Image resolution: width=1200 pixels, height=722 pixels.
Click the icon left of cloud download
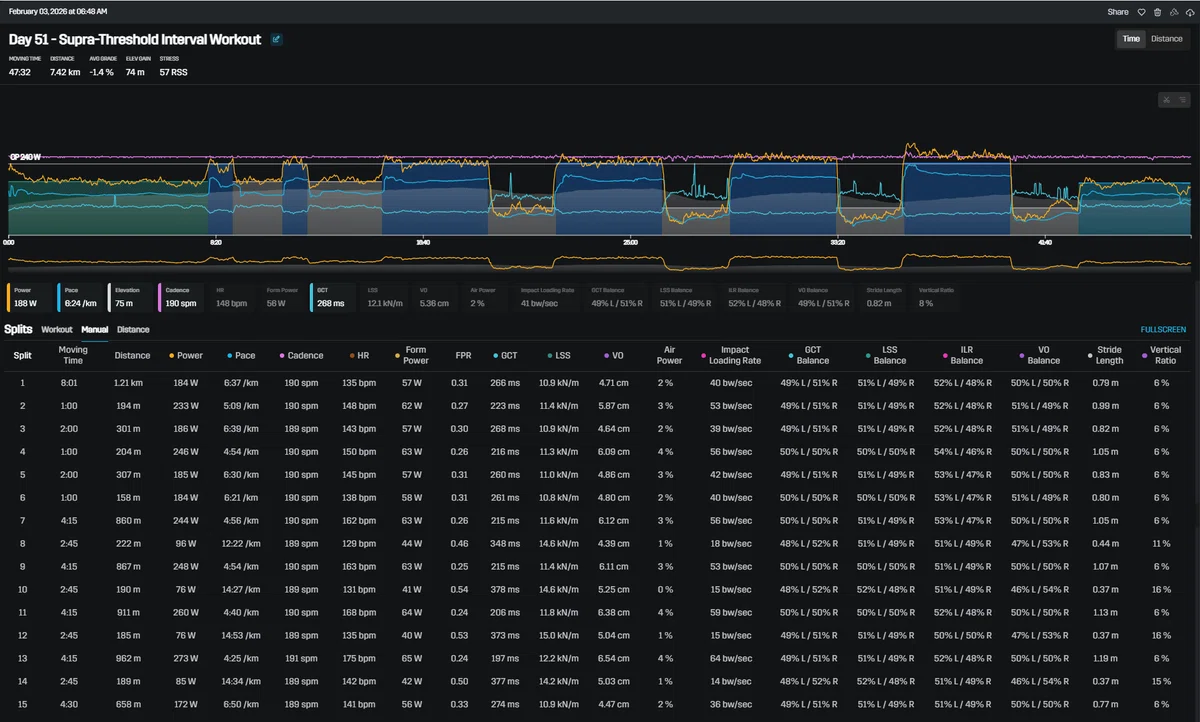click(1173, 12)
